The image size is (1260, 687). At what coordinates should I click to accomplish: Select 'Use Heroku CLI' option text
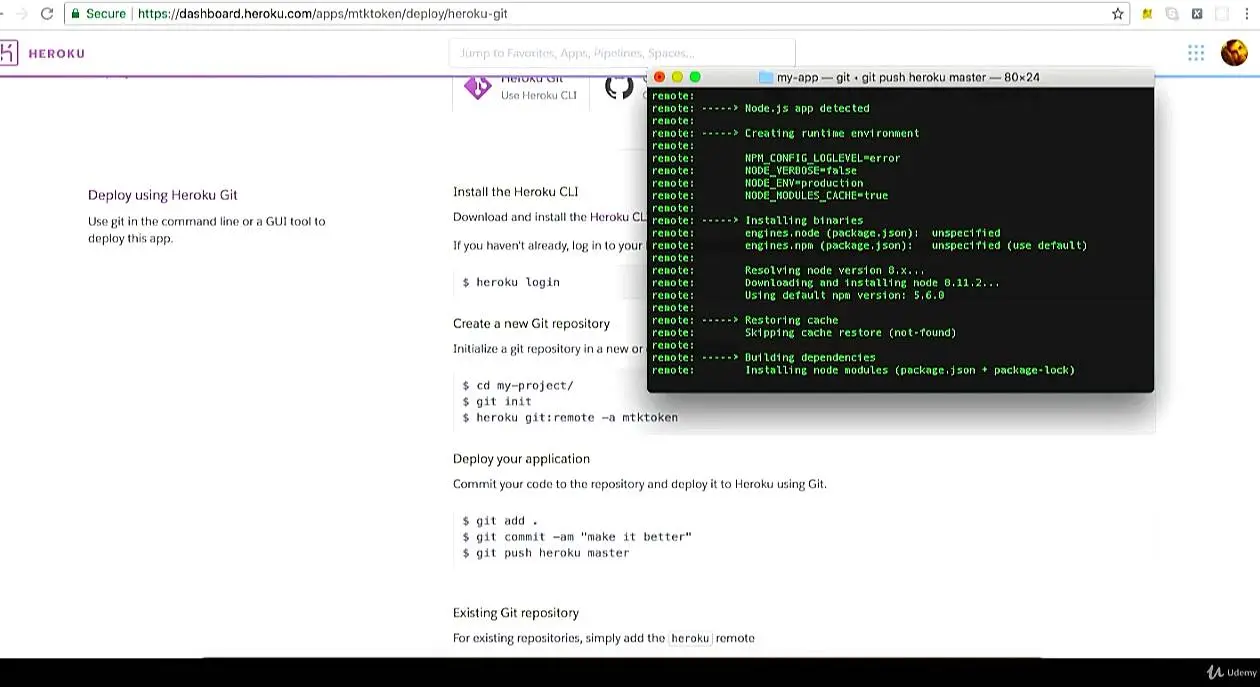pyautogui.click(x=539, y=95)
